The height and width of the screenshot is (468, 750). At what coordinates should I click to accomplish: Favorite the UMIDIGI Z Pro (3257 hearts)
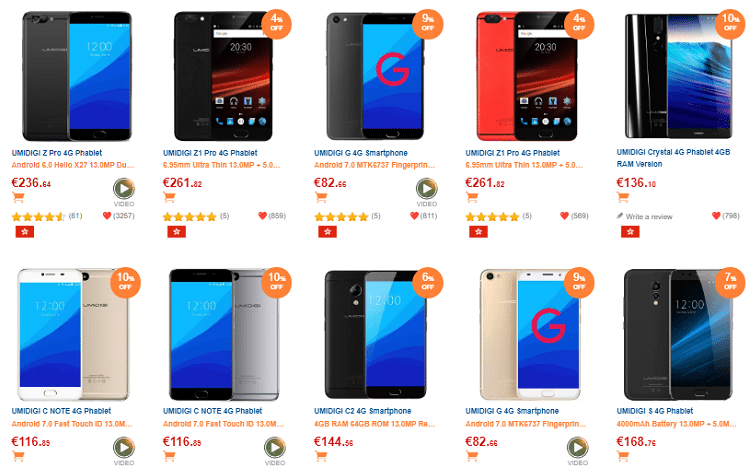point(107,216)
